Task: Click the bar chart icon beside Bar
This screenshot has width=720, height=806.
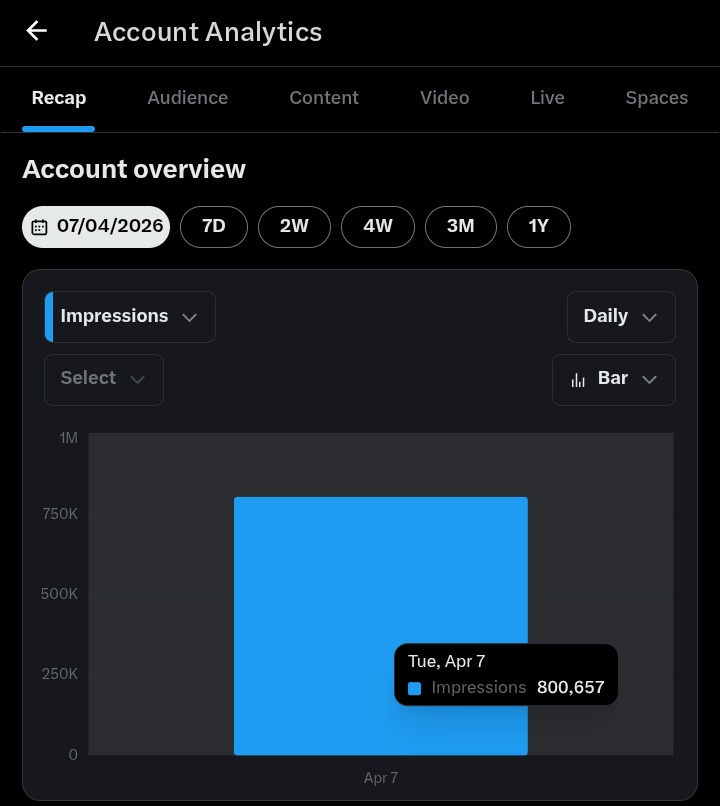Action: [578, 380]
